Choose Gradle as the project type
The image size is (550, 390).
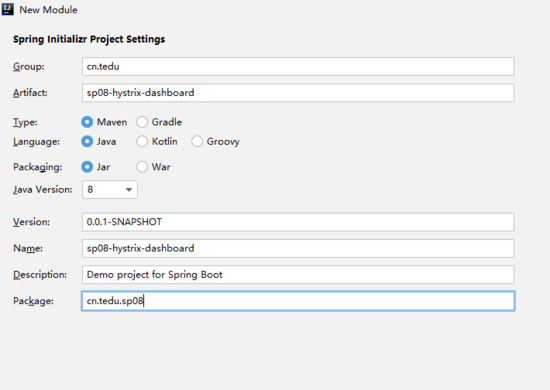click(142, 122)
